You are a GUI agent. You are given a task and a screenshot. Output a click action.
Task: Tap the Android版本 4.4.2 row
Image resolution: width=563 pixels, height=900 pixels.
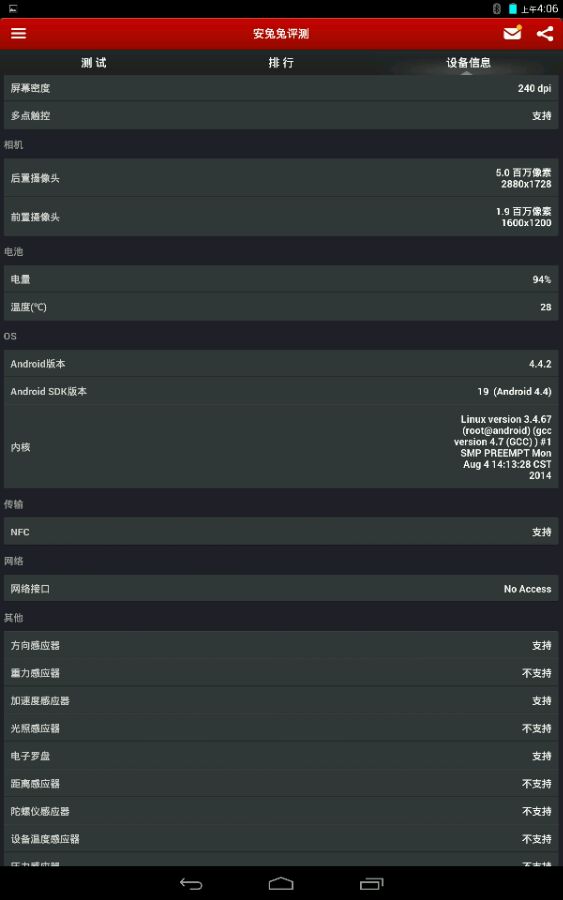coord(281,364)
